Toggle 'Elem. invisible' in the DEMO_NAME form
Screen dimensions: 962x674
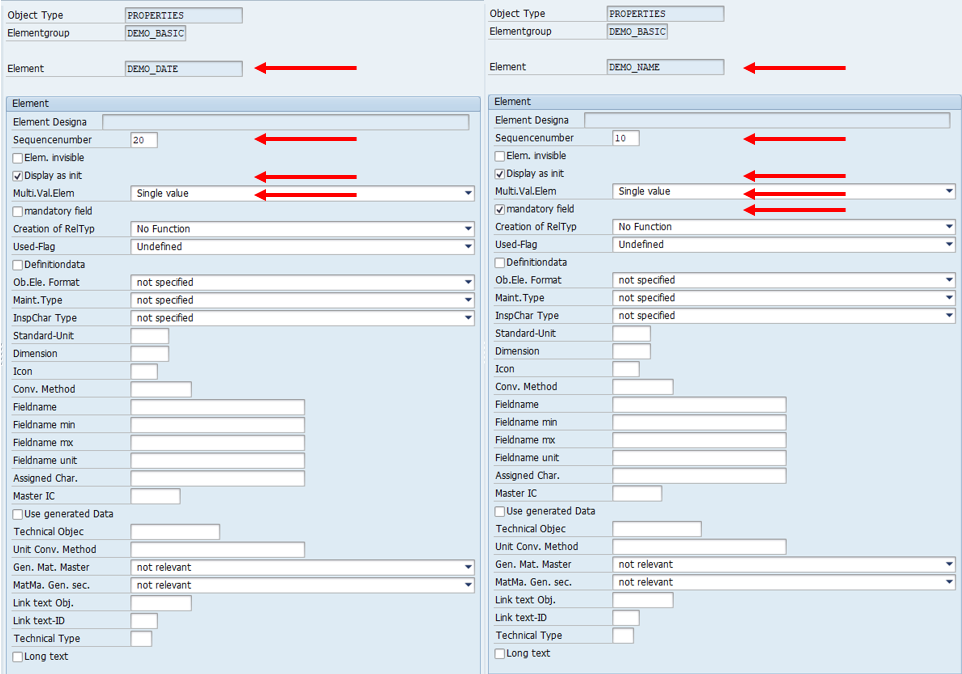pyautogui.click(x=500, y=156)
